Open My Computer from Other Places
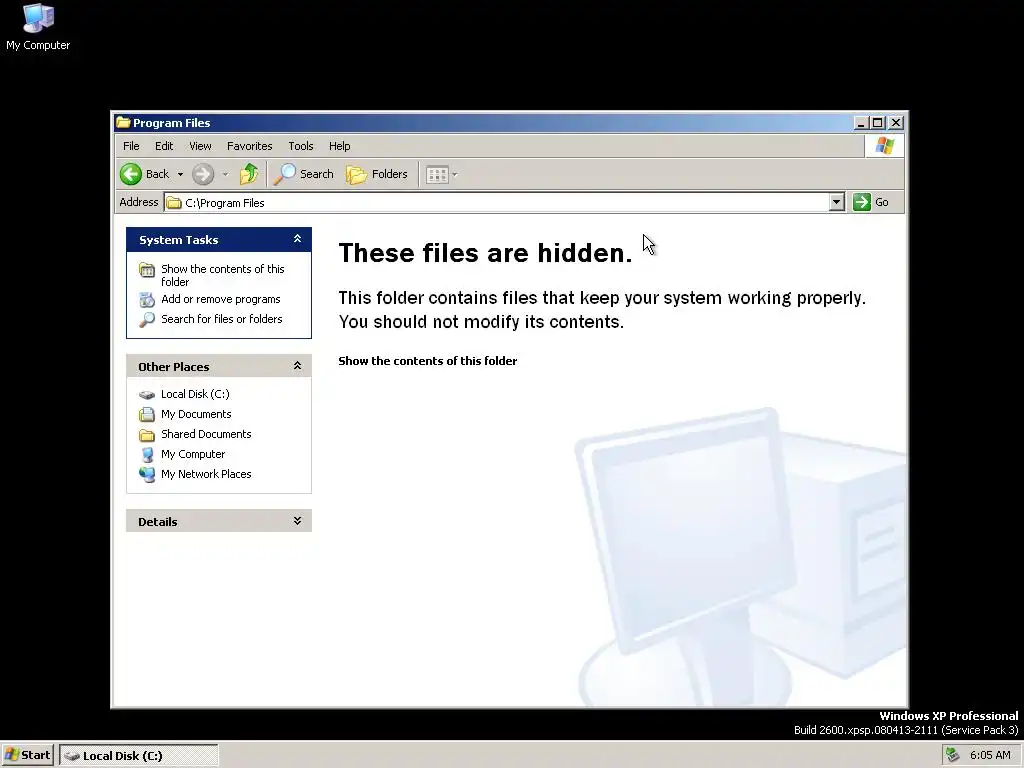 pyautogui.click(x=193, y=454)
